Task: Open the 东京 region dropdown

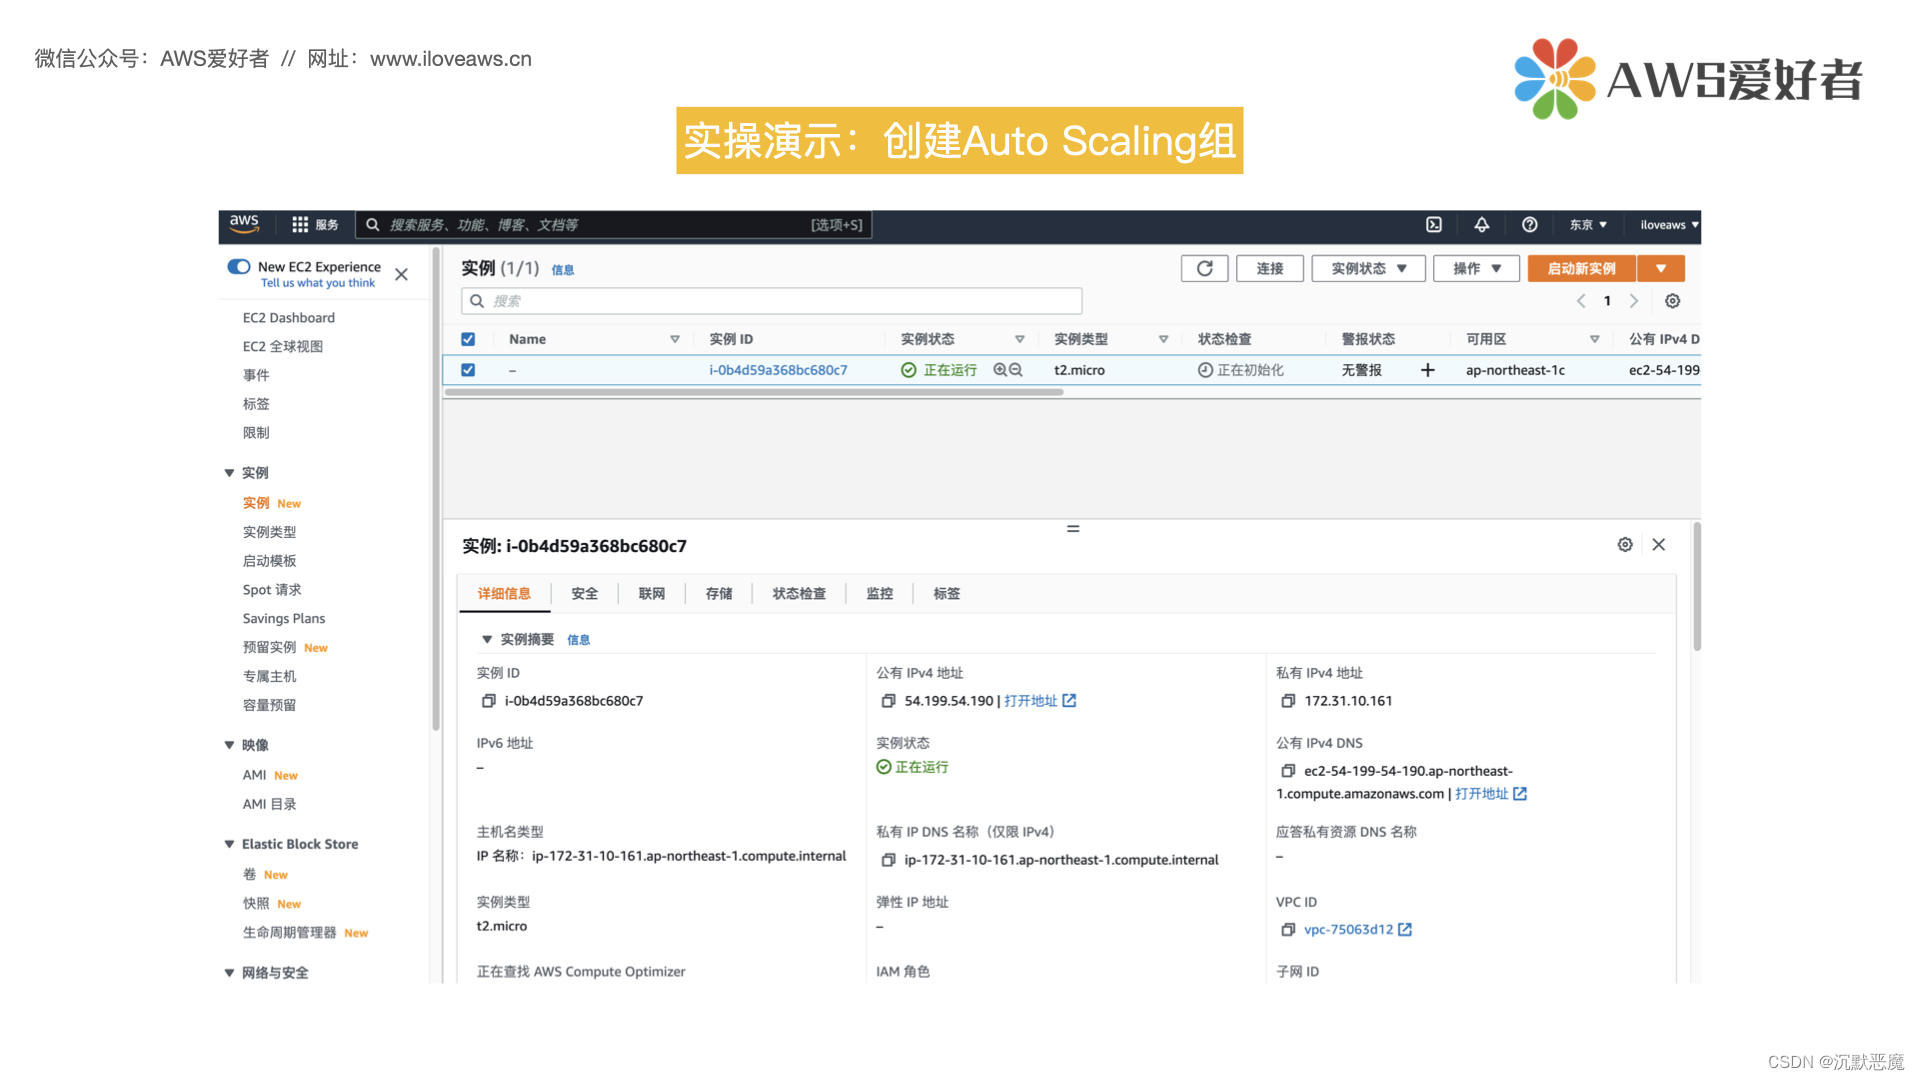Action: 1588,225
